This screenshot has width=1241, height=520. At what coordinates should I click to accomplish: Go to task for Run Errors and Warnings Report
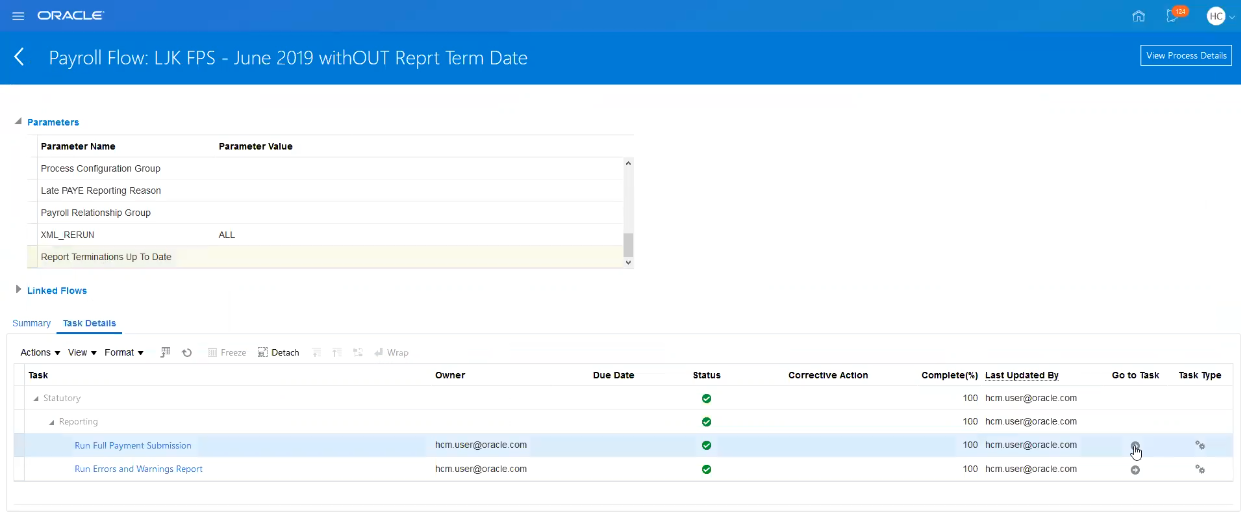(x=1135, y=470)
